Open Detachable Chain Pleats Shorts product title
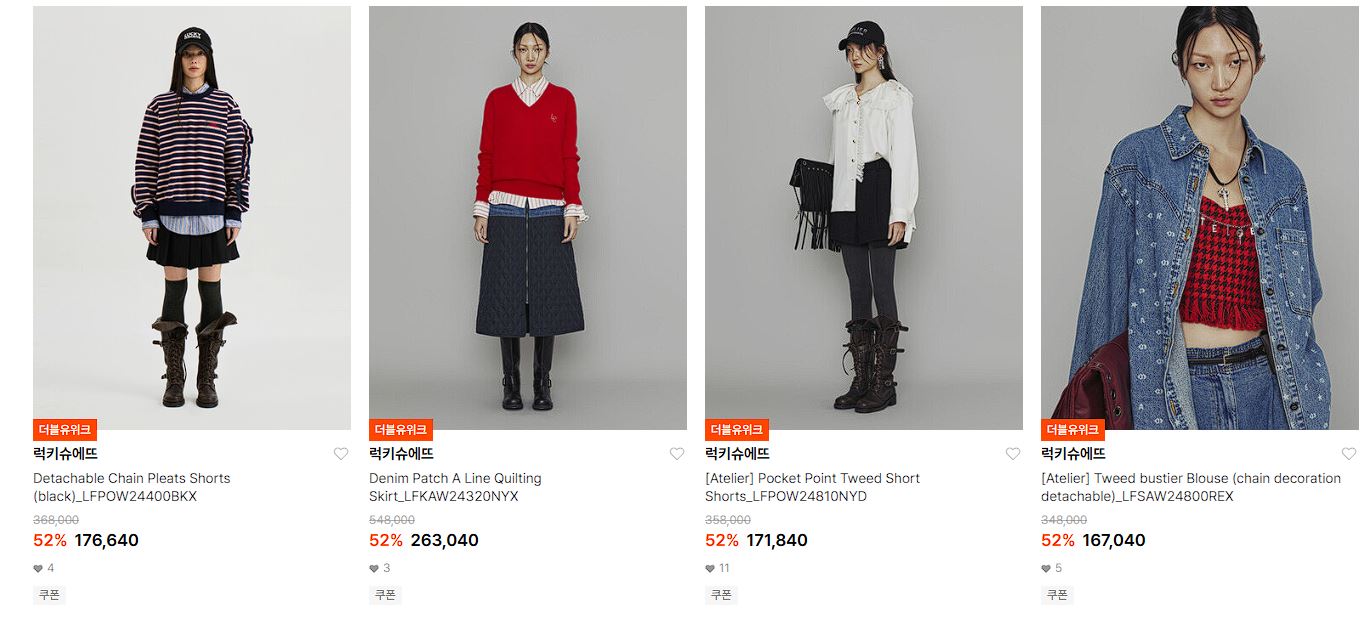The width and height of the screenshot is (1366, 625). tap(132, 487)
